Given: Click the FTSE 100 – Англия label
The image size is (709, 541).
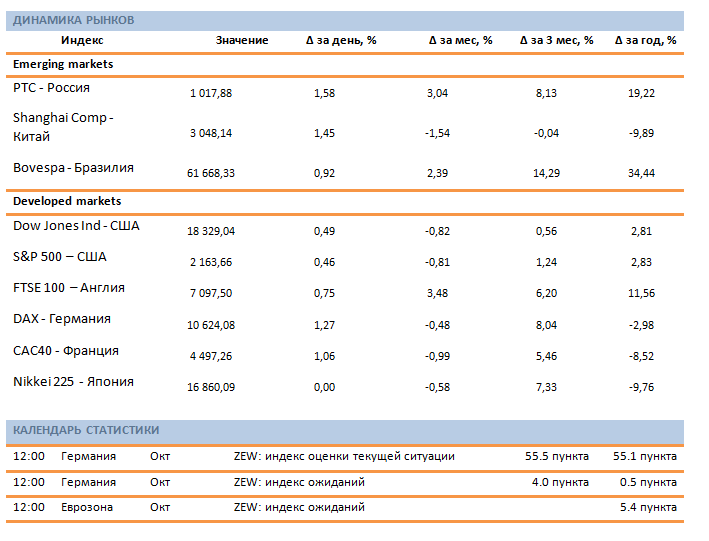Looking at the screenshot, I should (x=69, y=288).
